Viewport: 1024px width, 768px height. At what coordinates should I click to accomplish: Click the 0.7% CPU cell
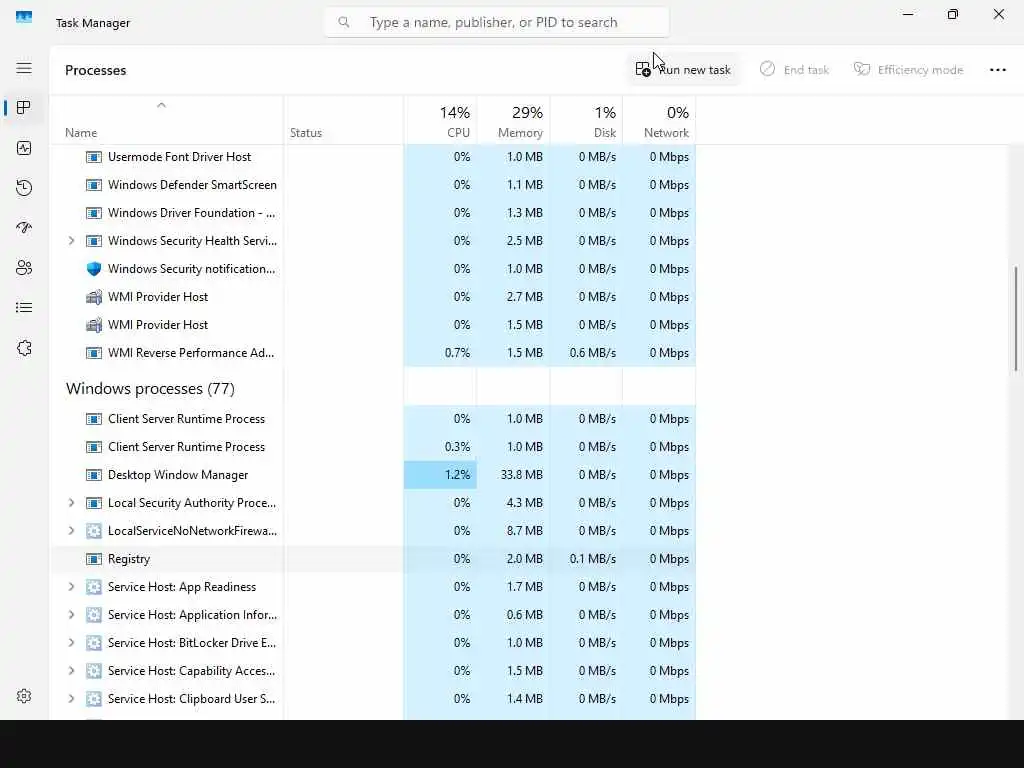[x=440, y=353]
